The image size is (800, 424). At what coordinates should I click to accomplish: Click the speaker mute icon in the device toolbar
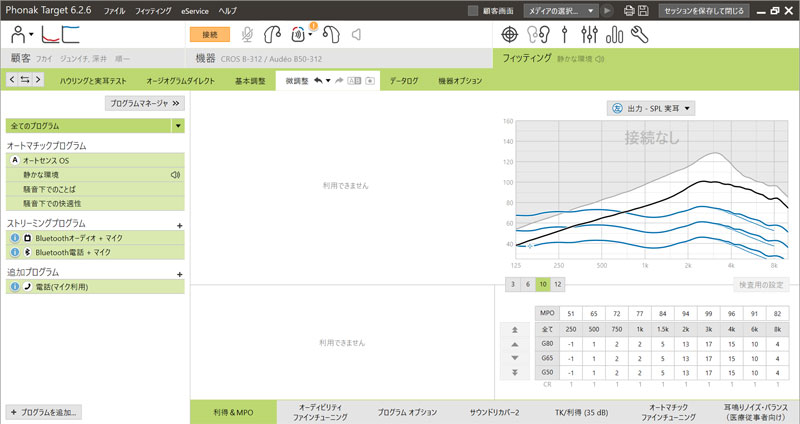coord(357,35)
